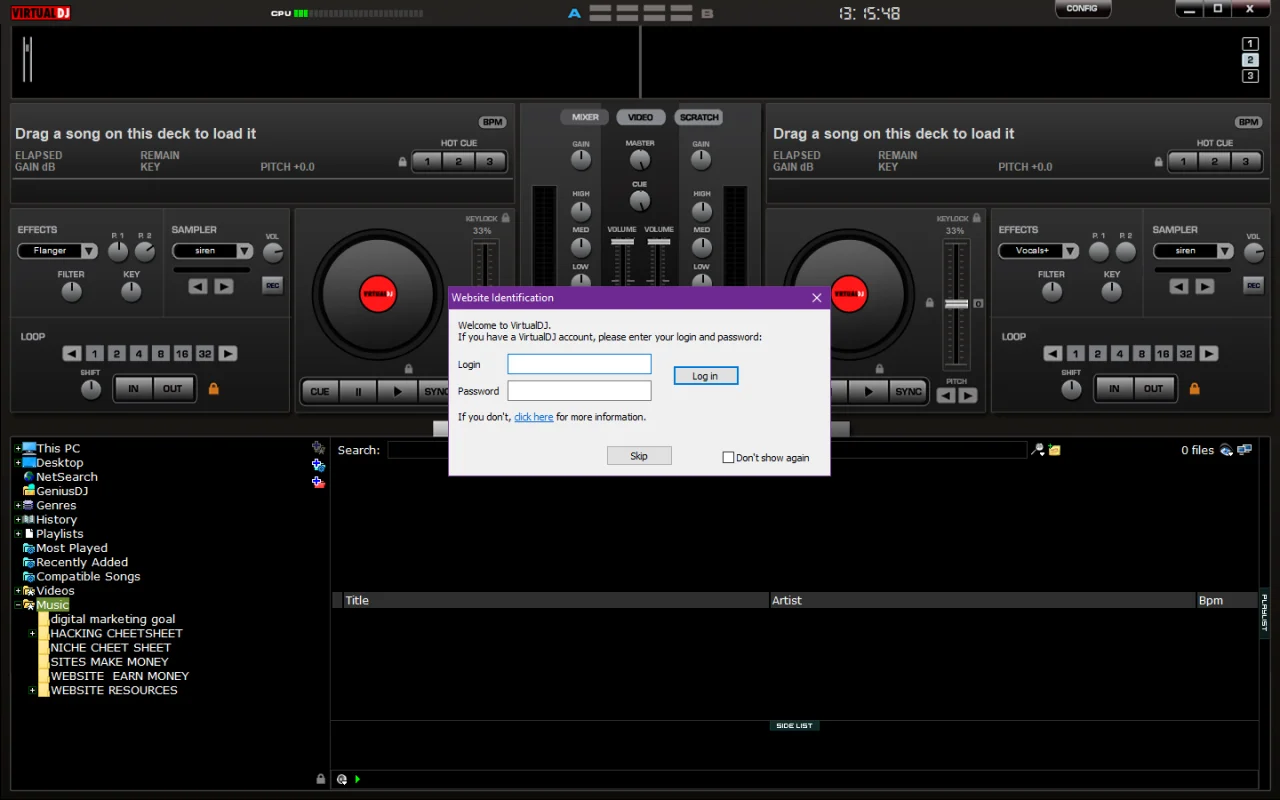This screenshot has width=1280, height=800.
Task: Click the left deck play button
Action: [398, 391]
